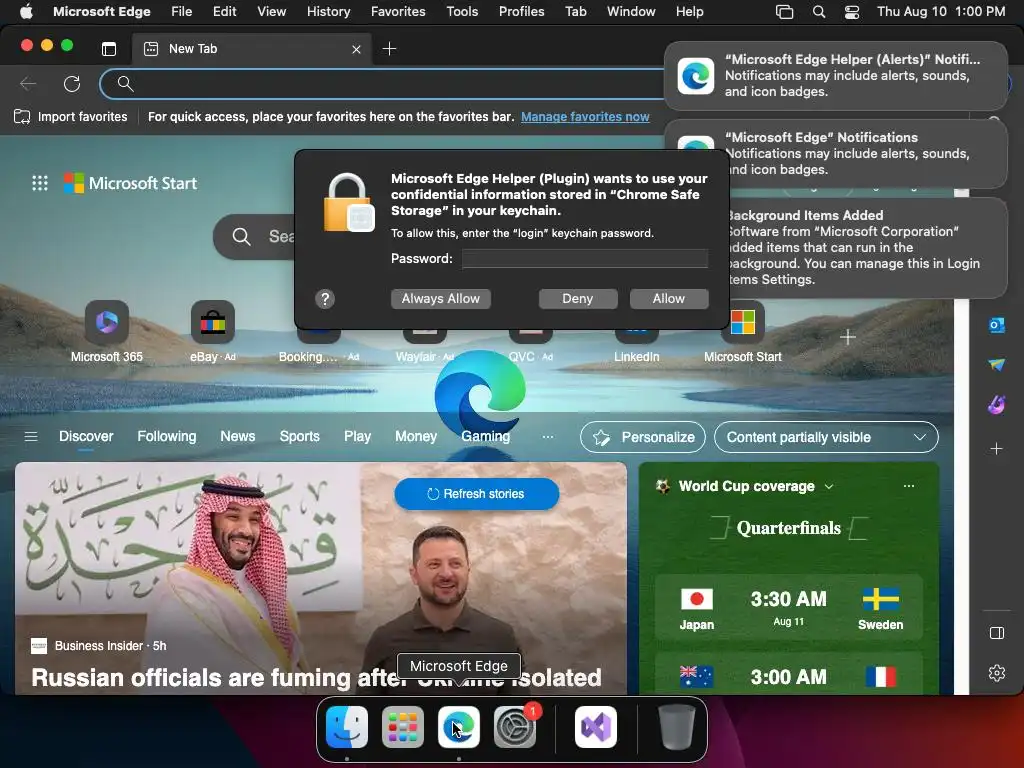Reload the current page
The width and height of the screenshot is (1024, 768).
point(72,84)
